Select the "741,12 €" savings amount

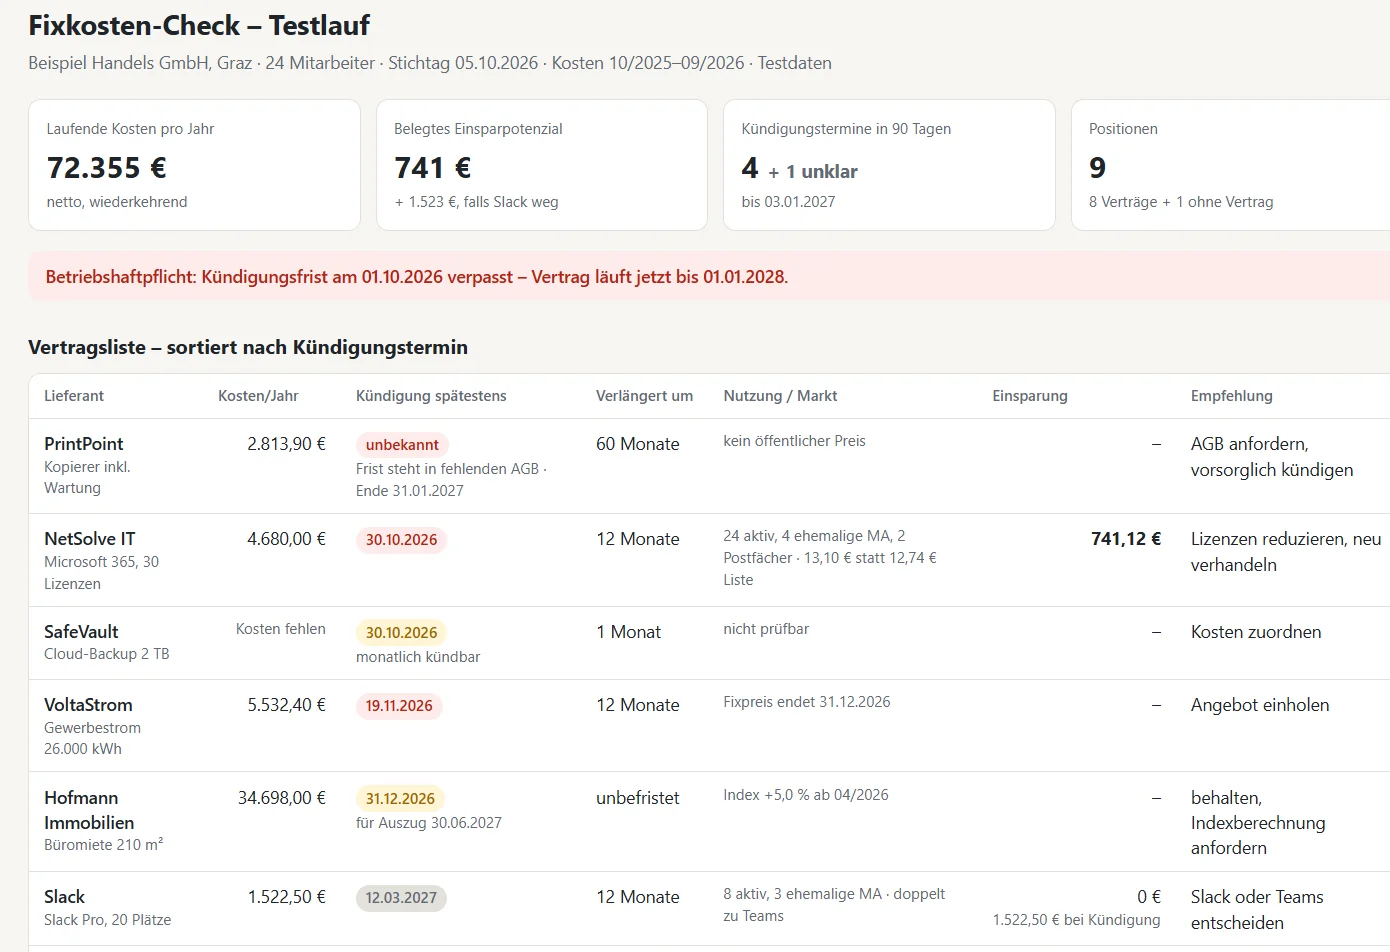[x=1126, y=539]
